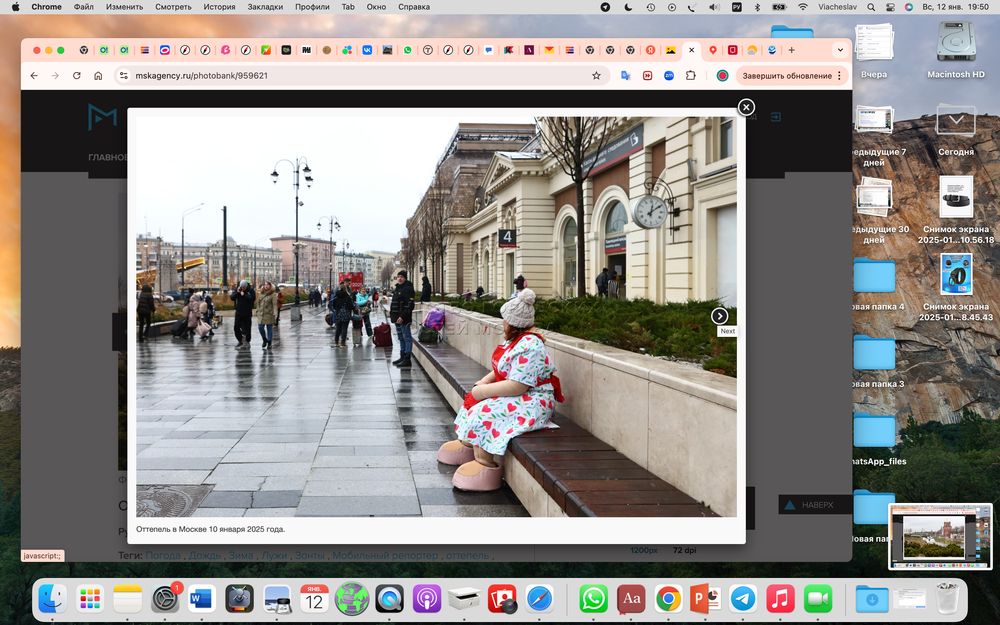Open the Chrome Extensions puzzle icon
The height and width of the screenshot is (625, 1000).
point(690,75)
